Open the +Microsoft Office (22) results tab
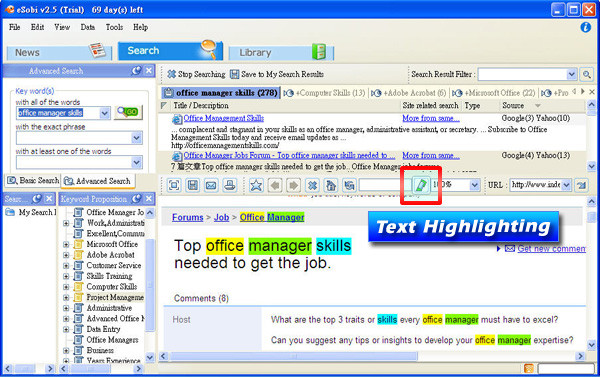Viewport: 600px width, 377px height. [494, 93]
